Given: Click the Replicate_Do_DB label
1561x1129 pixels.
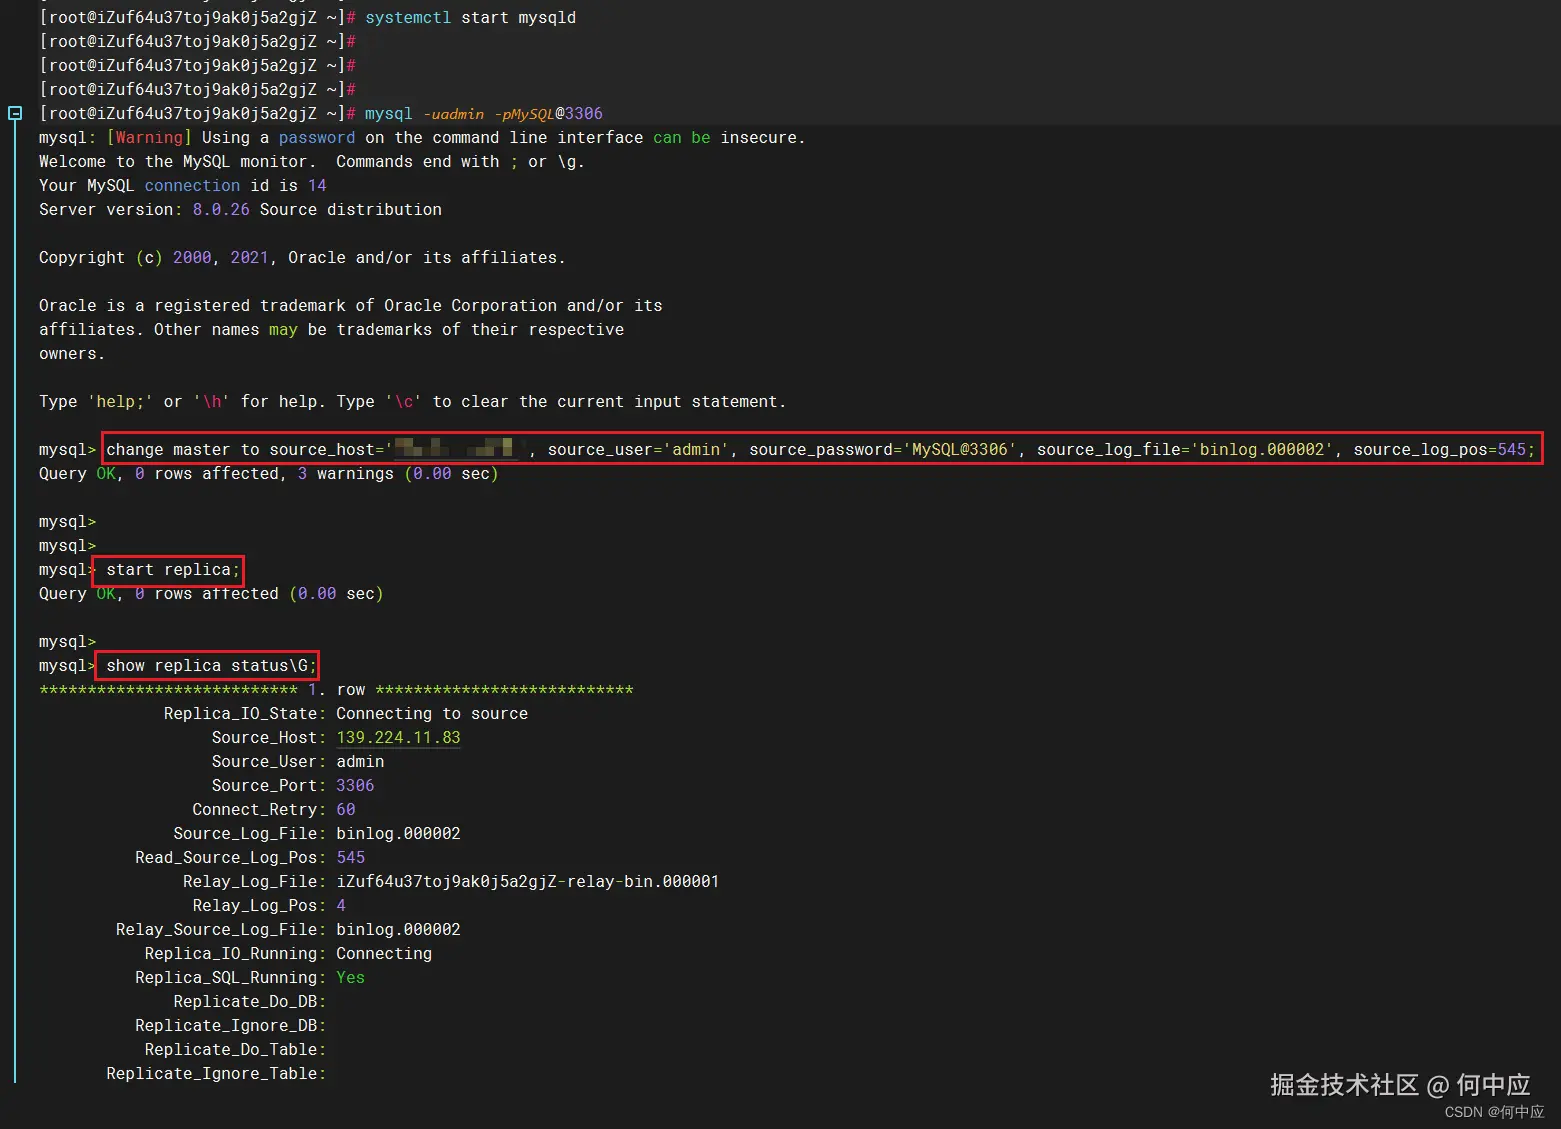Looking at the screenshot, I should pos(250,1002).
